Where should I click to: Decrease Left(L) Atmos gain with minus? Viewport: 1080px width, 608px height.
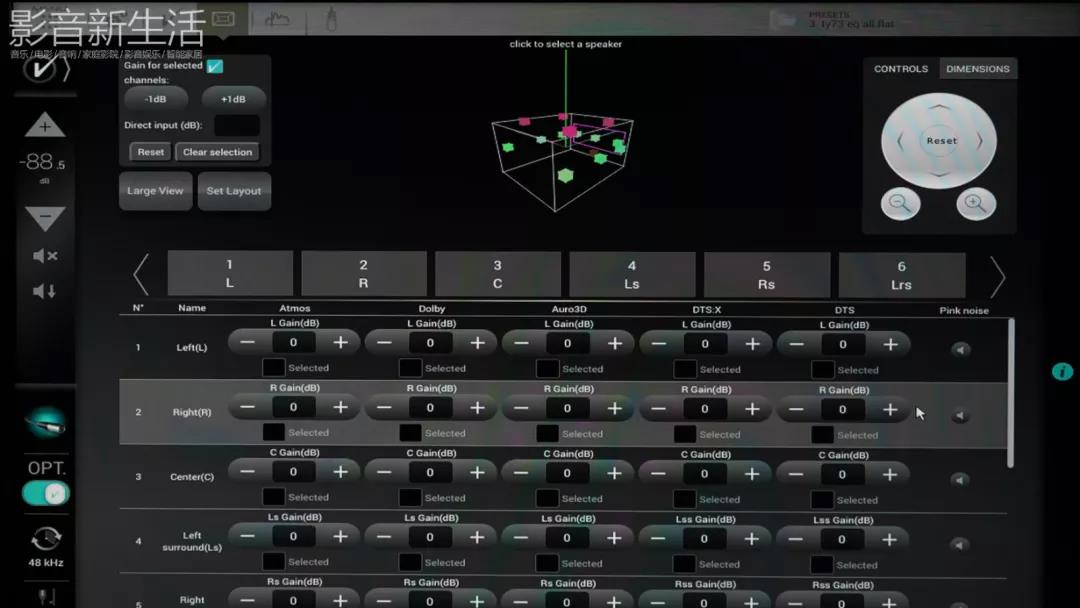[x=247, y=342]
